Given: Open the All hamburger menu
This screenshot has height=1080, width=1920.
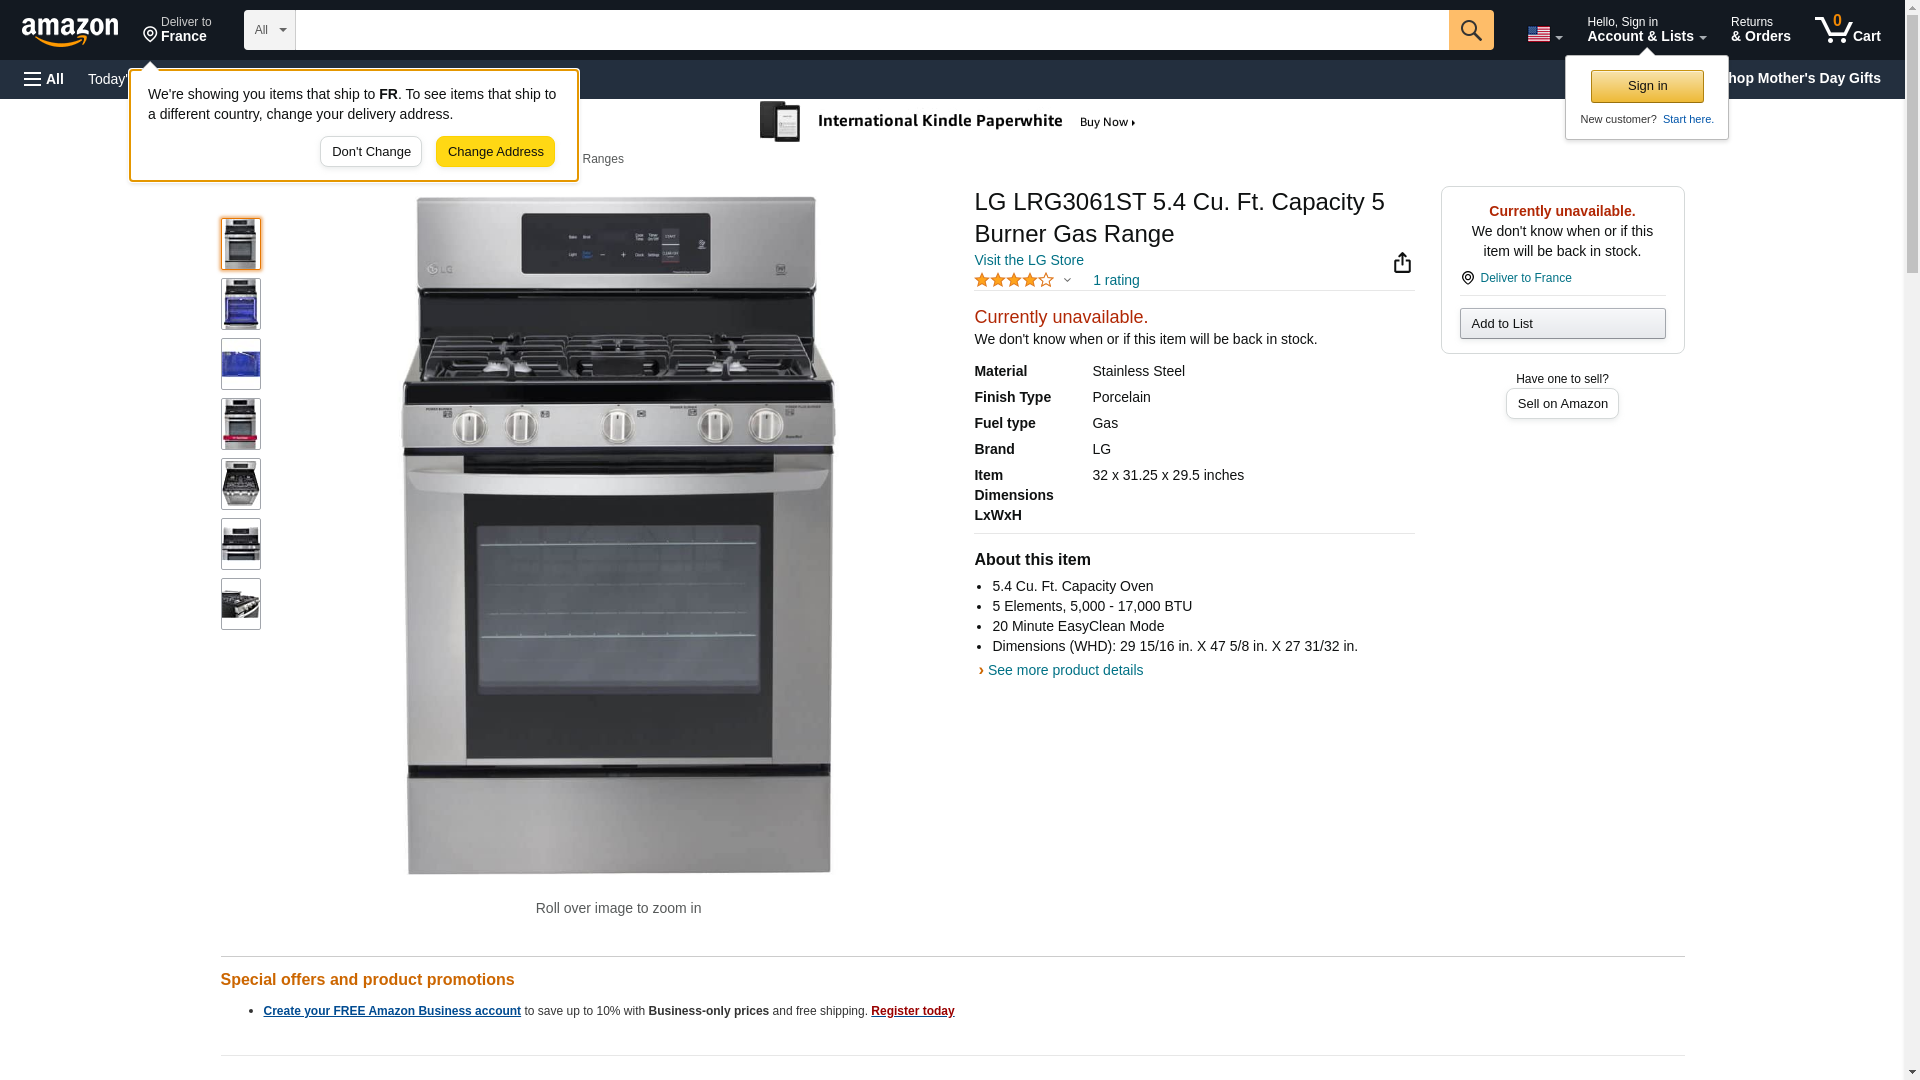Looking at the screenshot, I should click(44, 79).
